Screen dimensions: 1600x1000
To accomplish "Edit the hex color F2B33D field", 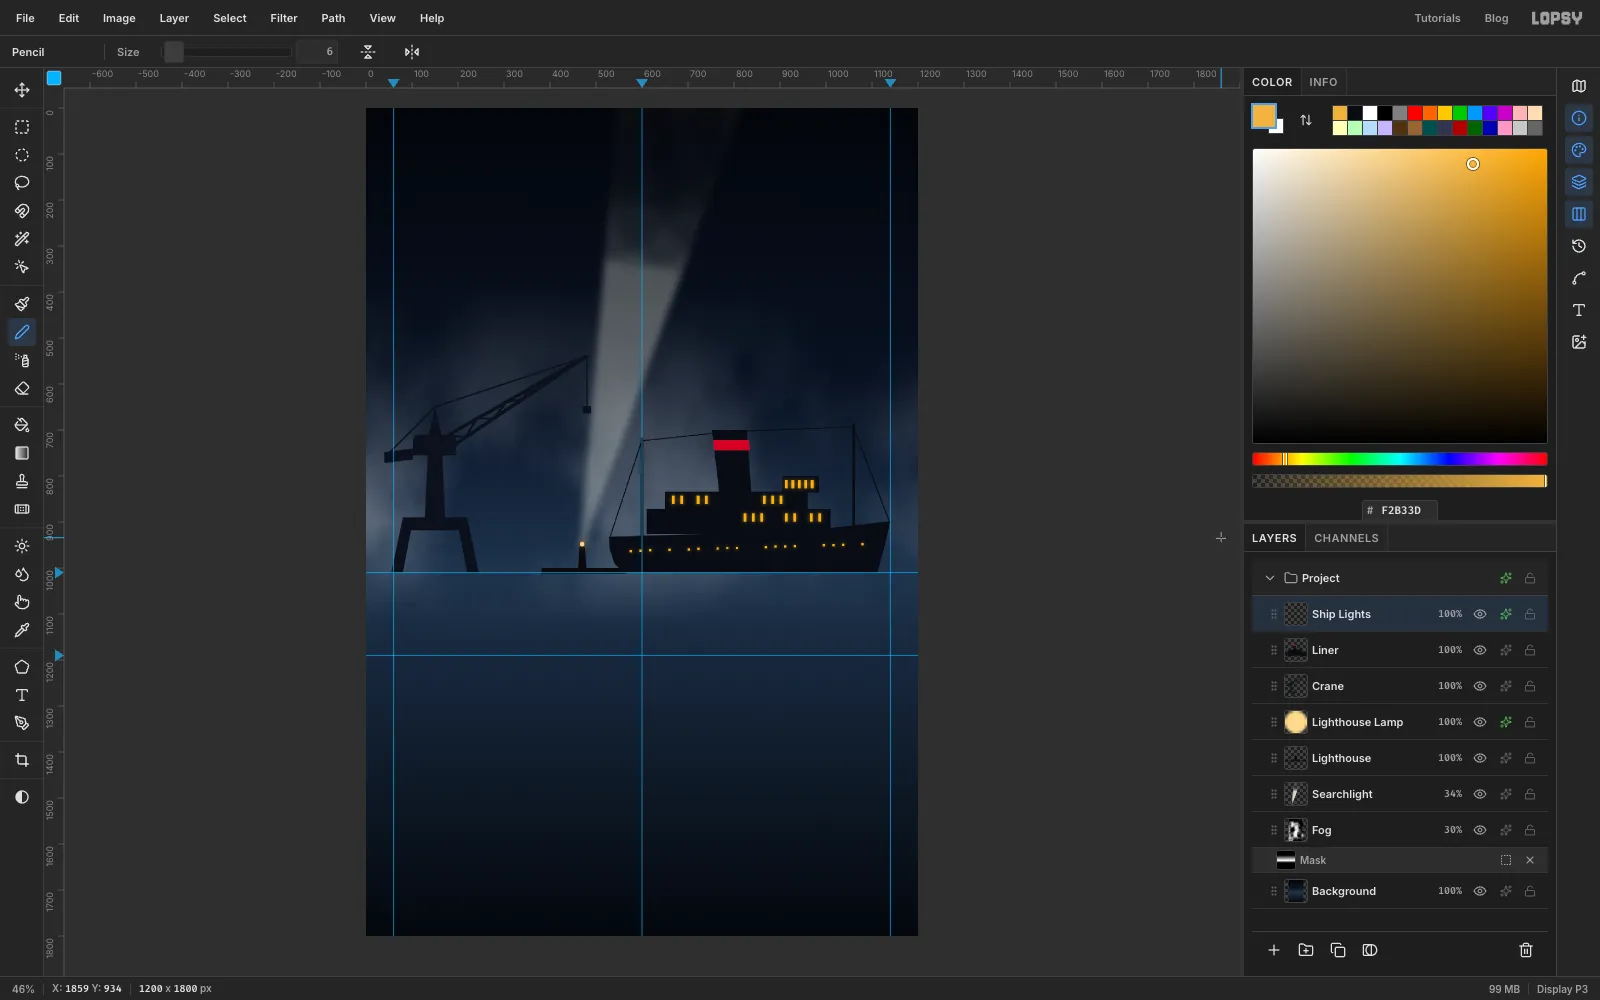I will tap(1400, 510).
